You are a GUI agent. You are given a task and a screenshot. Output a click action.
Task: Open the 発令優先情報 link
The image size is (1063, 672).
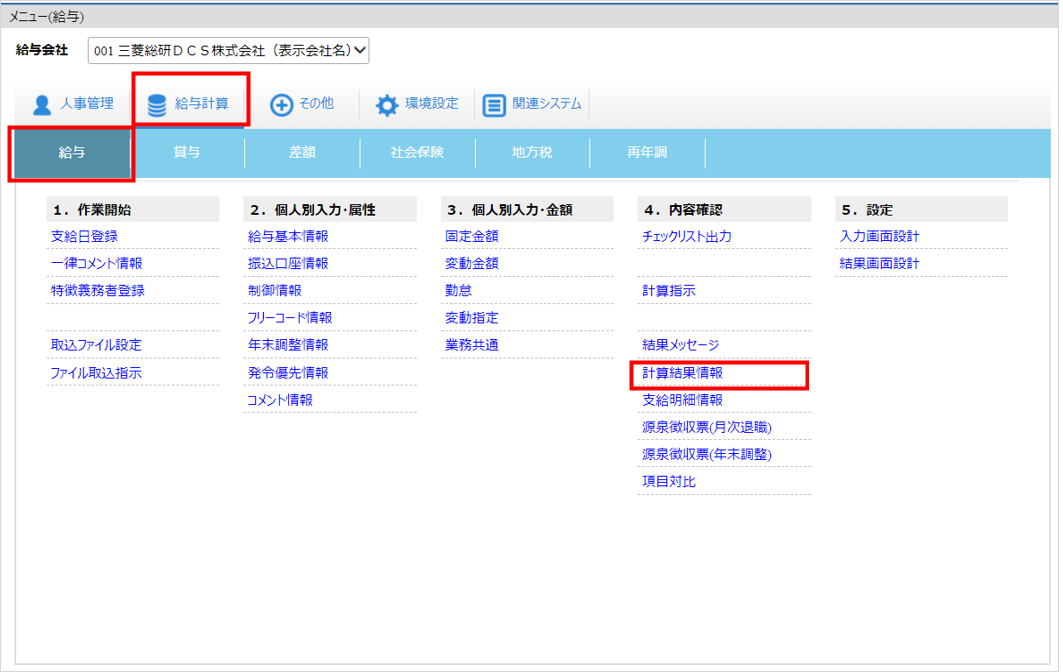click(x=288, y=373)
